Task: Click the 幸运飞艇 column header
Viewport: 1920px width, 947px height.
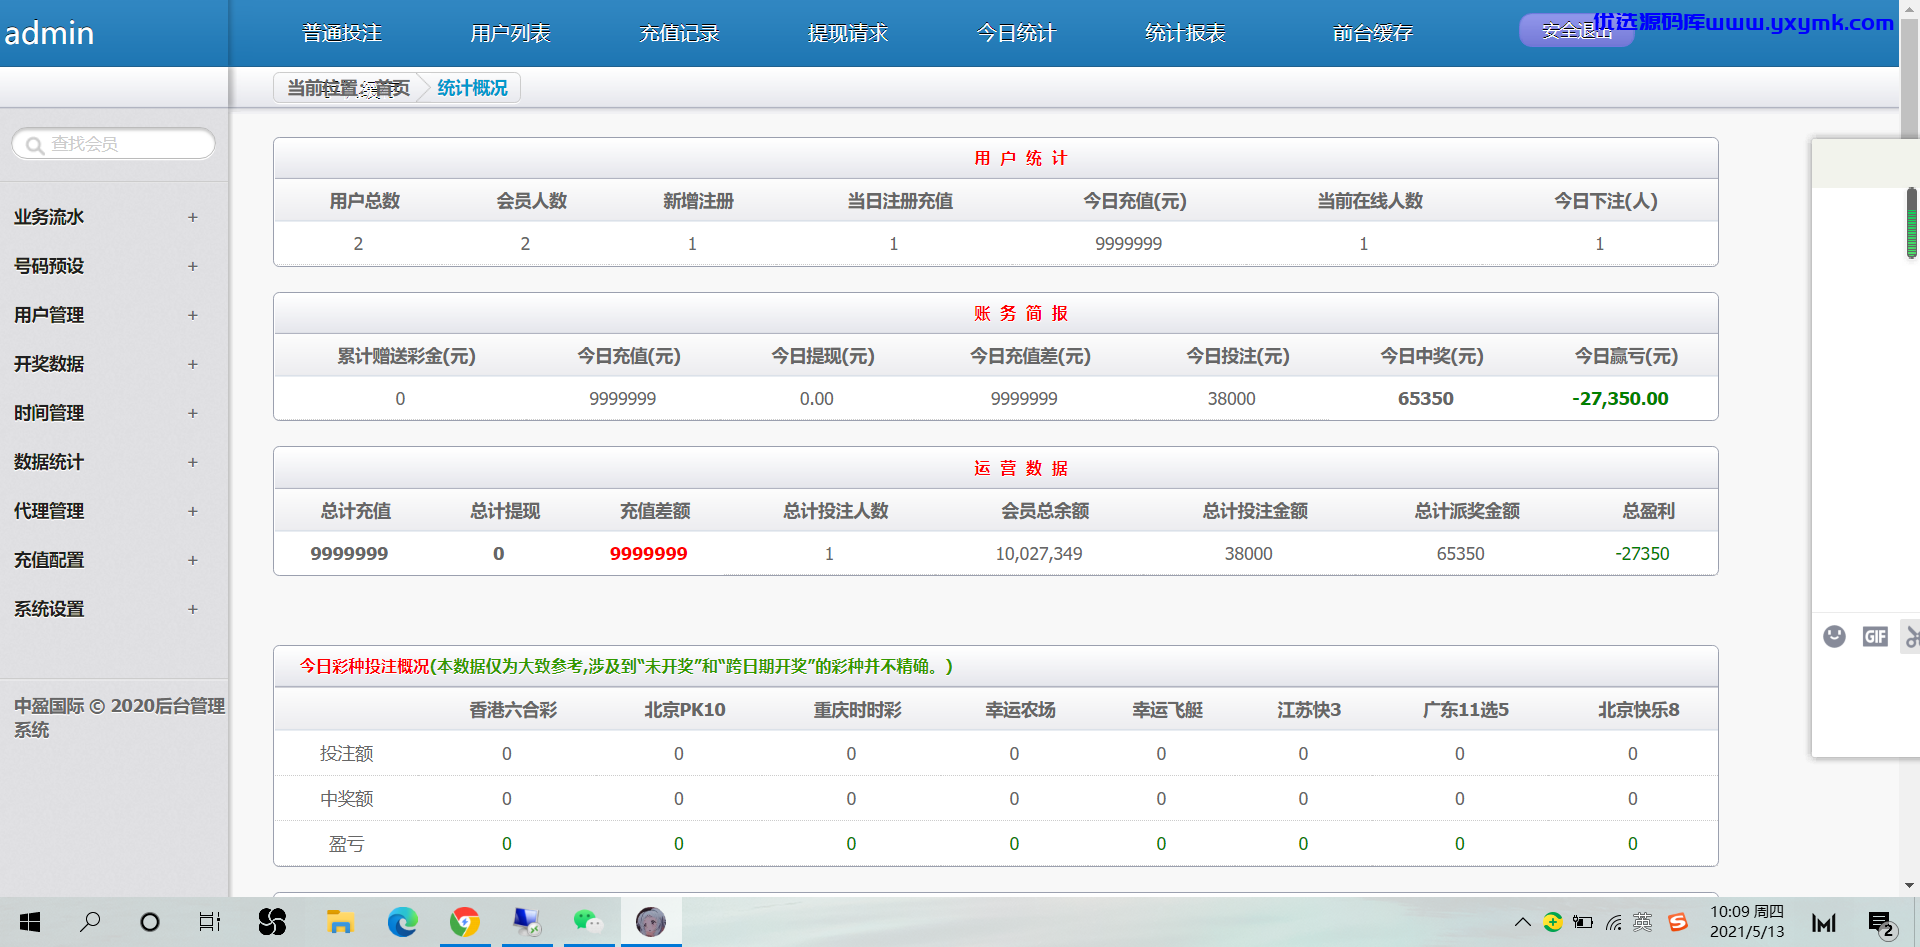Action: click(x=1167, y=709)
